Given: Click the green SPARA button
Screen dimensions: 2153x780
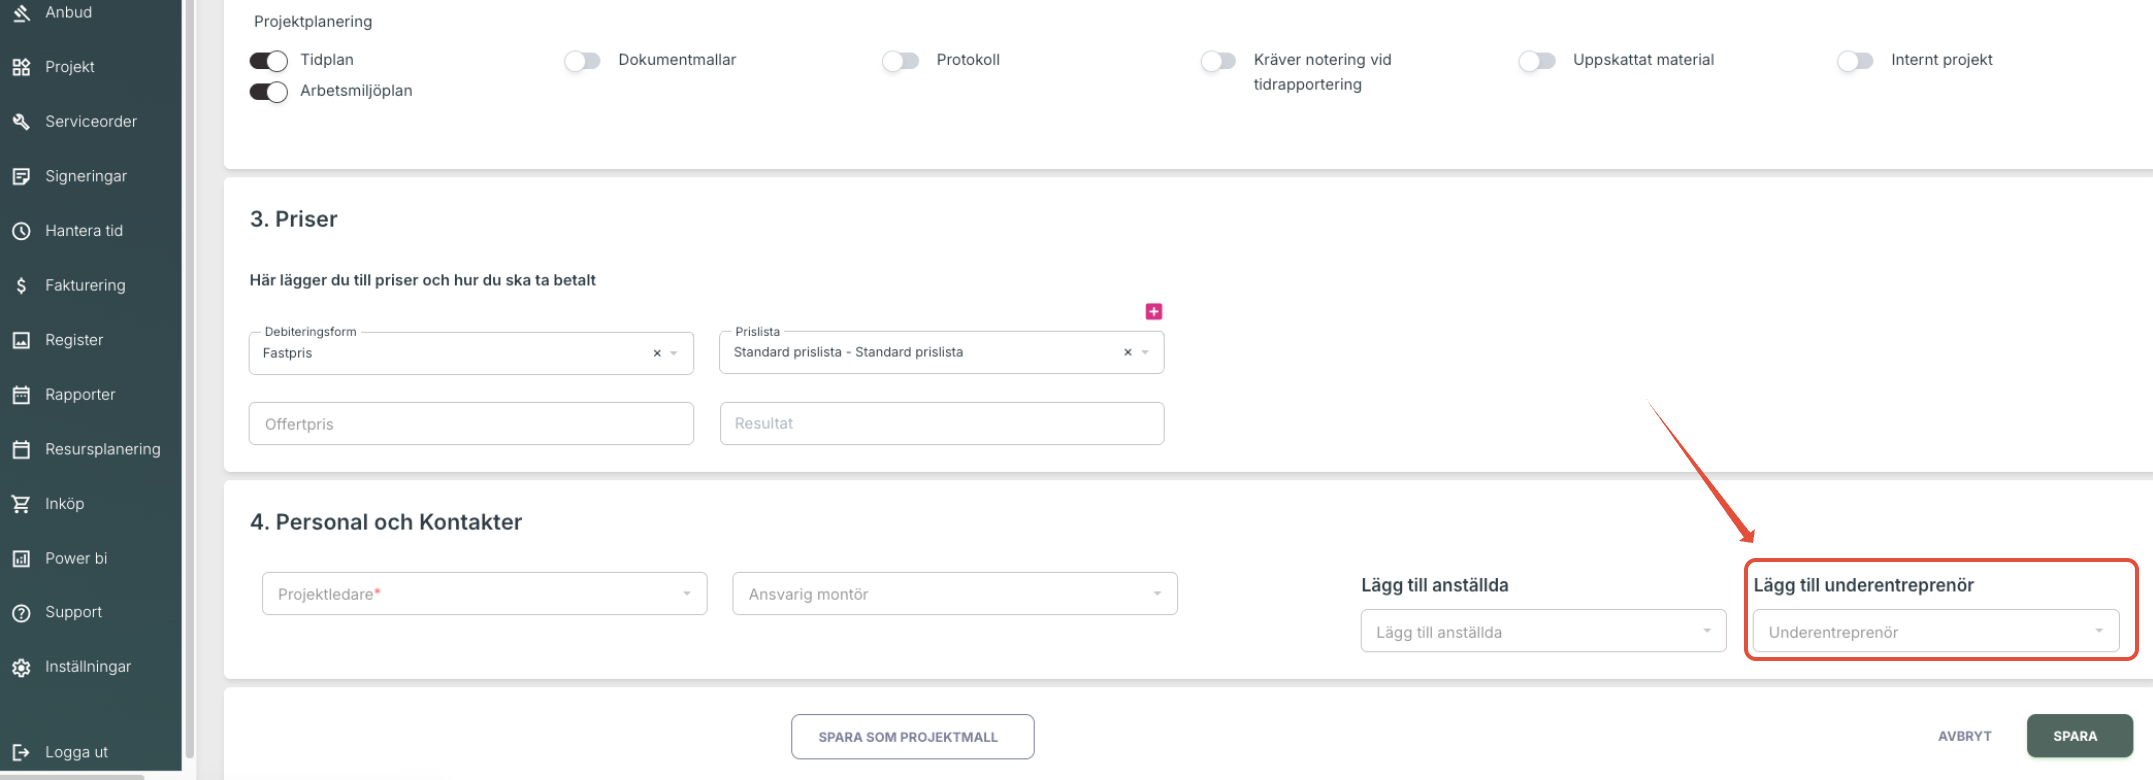Looking at the screenshot, I should click(x=2079, y=736).
